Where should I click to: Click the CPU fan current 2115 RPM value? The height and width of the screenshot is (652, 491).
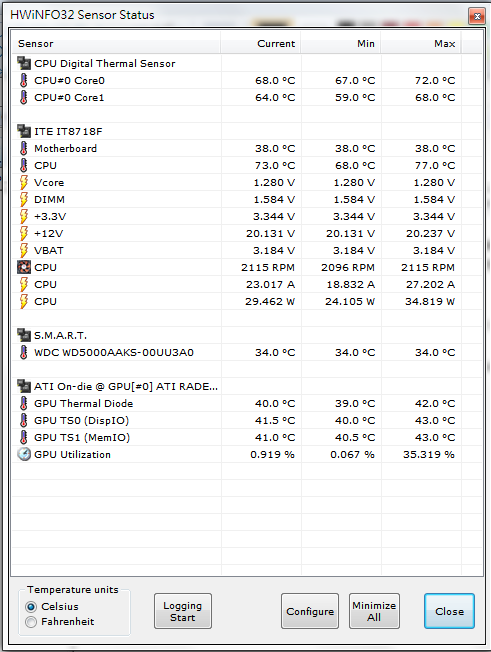268,268
